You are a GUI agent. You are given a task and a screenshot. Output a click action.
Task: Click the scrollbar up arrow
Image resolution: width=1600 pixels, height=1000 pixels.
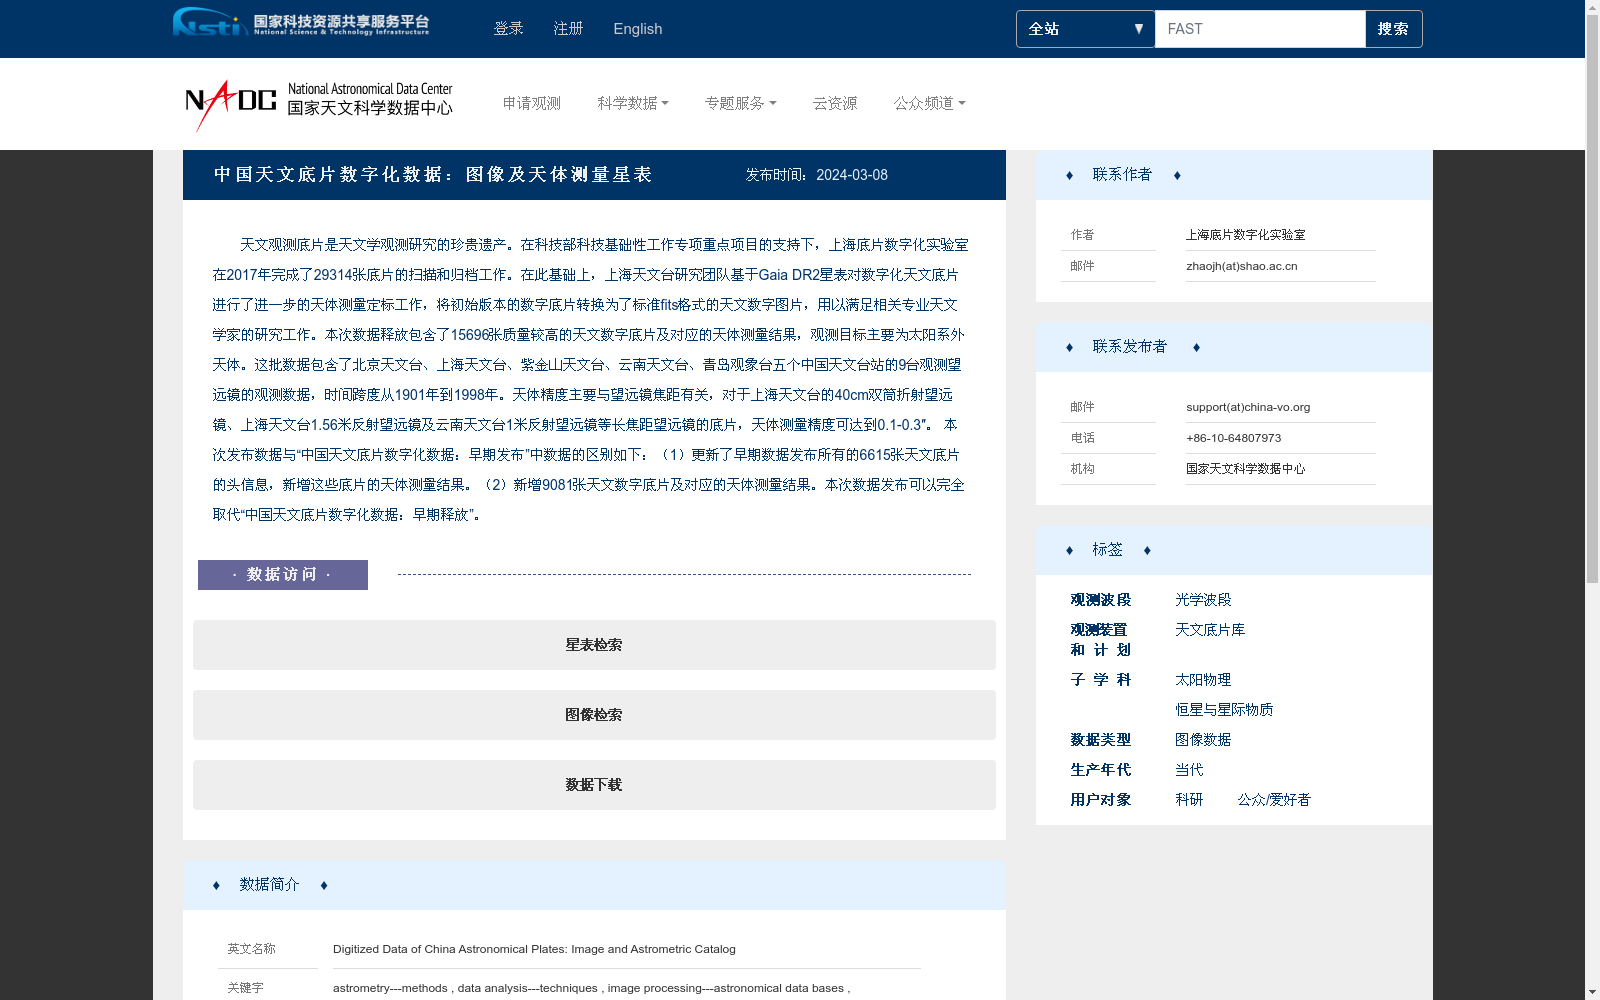tap(1592, 8)
